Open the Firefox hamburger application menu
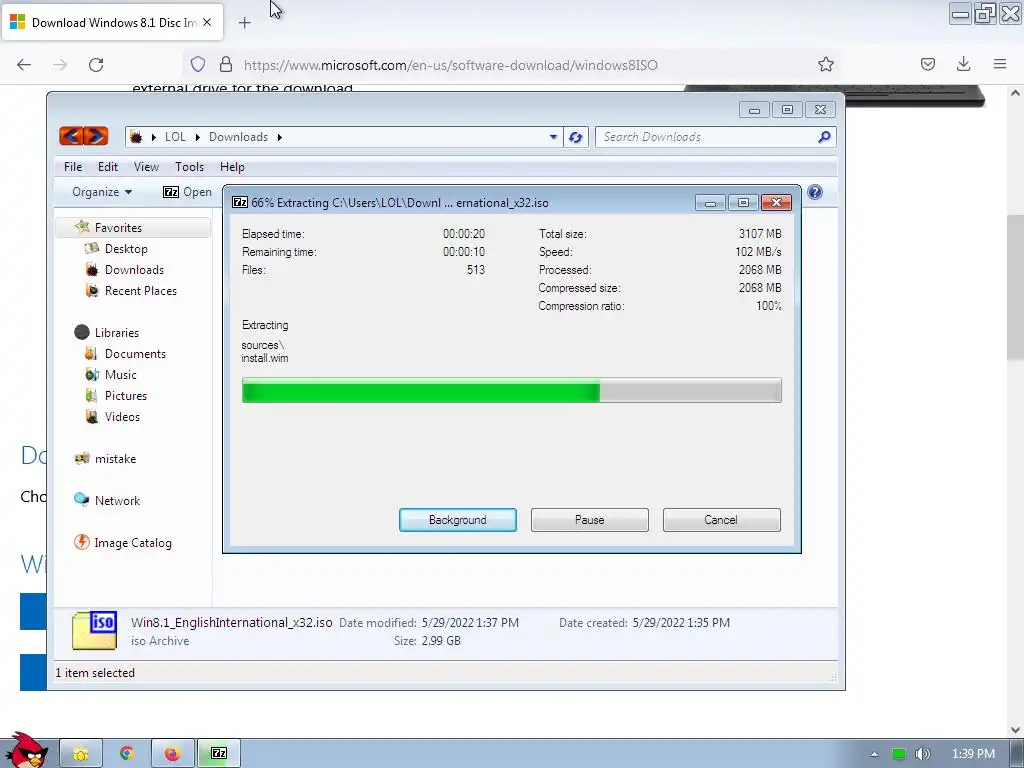The image size is (1024, 768). click(1000, 64)
